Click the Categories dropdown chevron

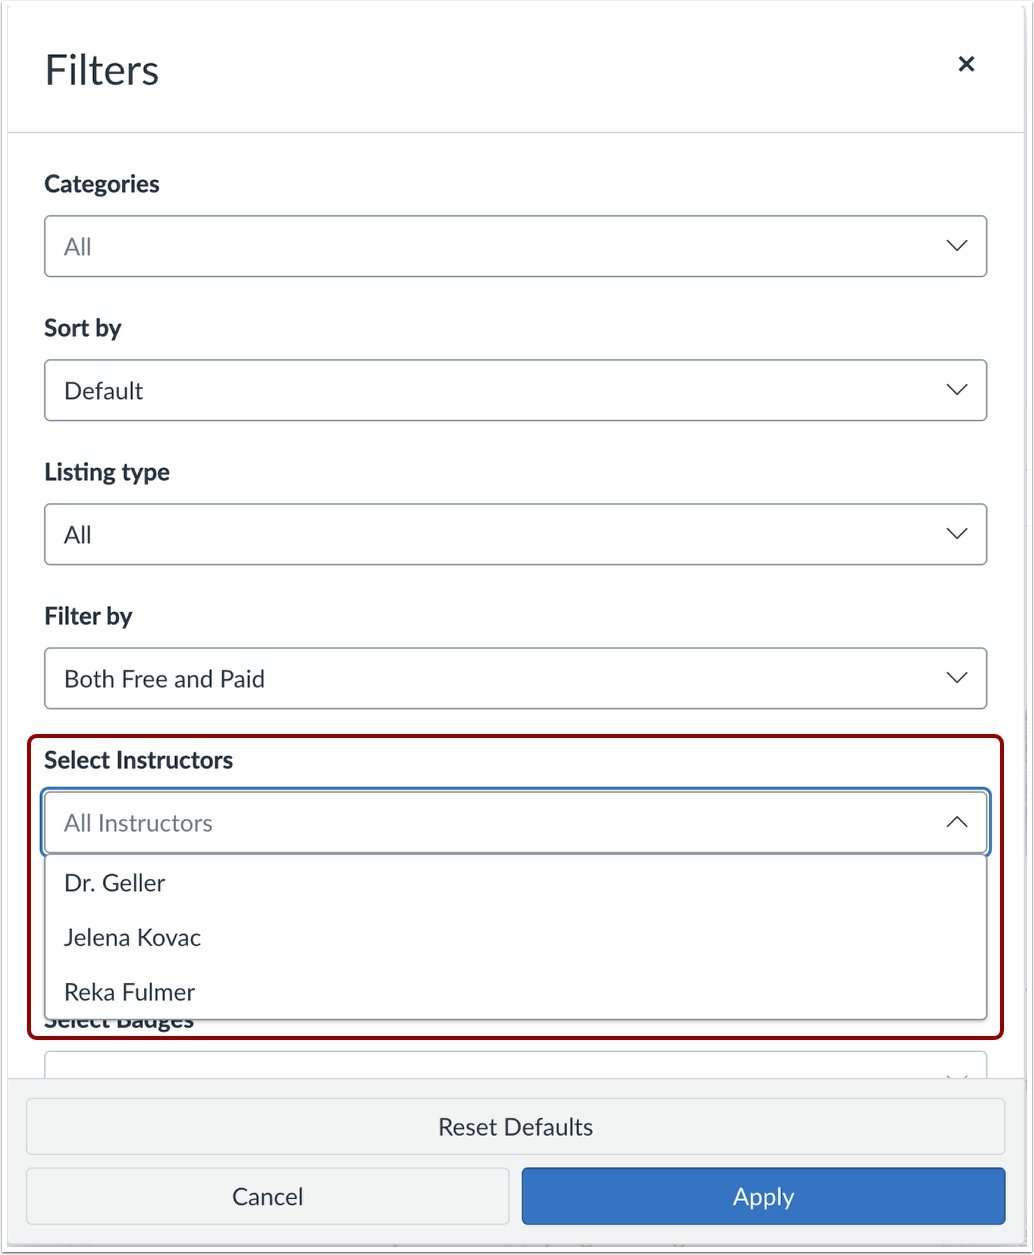click(957, 246)
